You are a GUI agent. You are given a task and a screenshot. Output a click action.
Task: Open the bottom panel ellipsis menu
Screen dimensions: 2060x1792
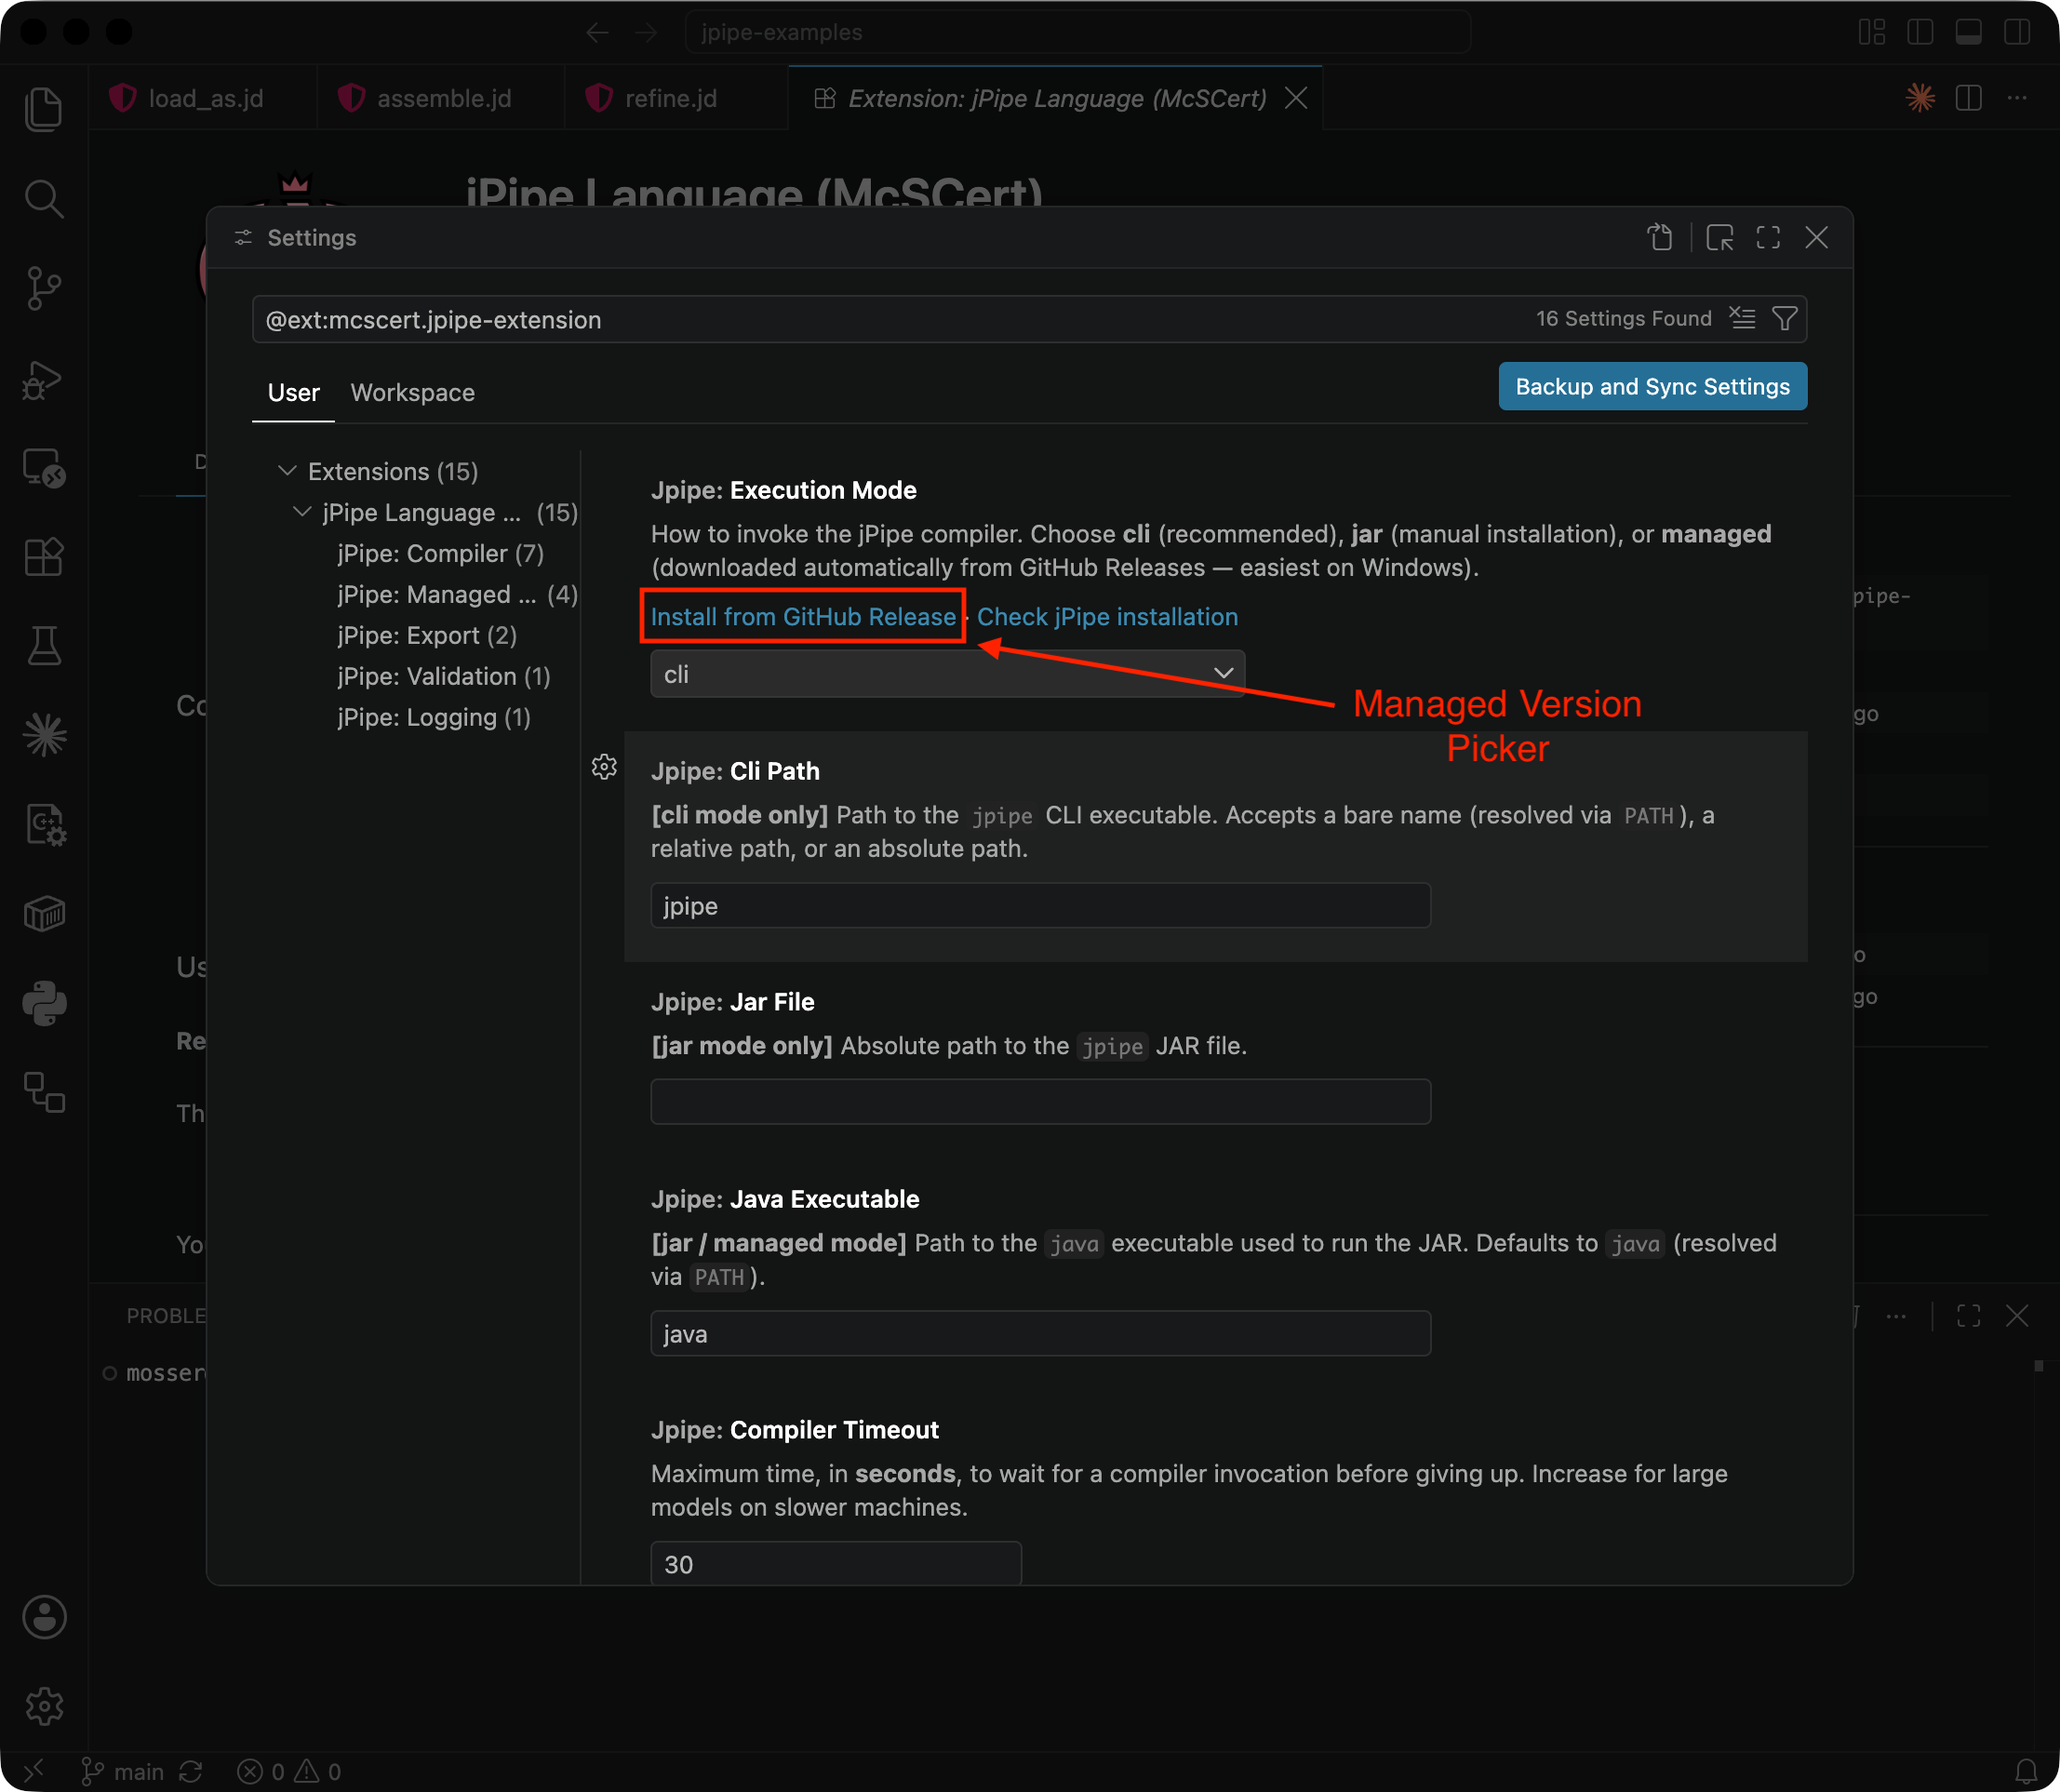coord(1896,1316)
